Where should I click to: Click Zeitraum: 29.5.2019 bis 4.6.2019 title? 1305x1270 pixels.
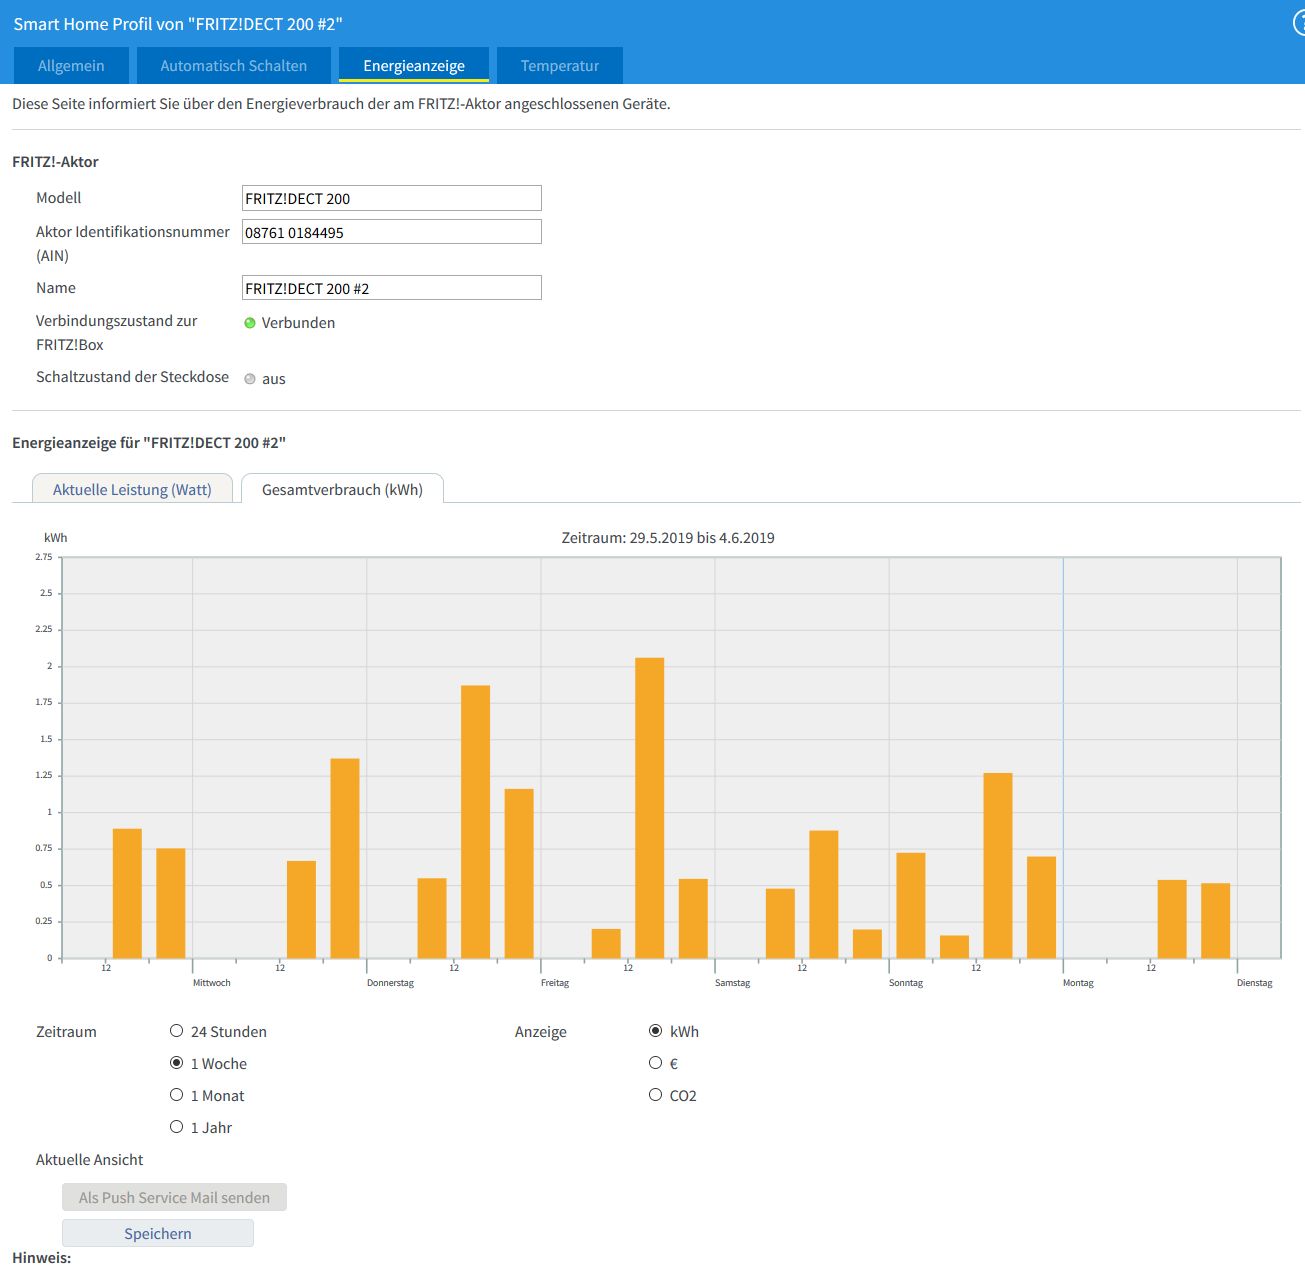click(x=668, y=538)
